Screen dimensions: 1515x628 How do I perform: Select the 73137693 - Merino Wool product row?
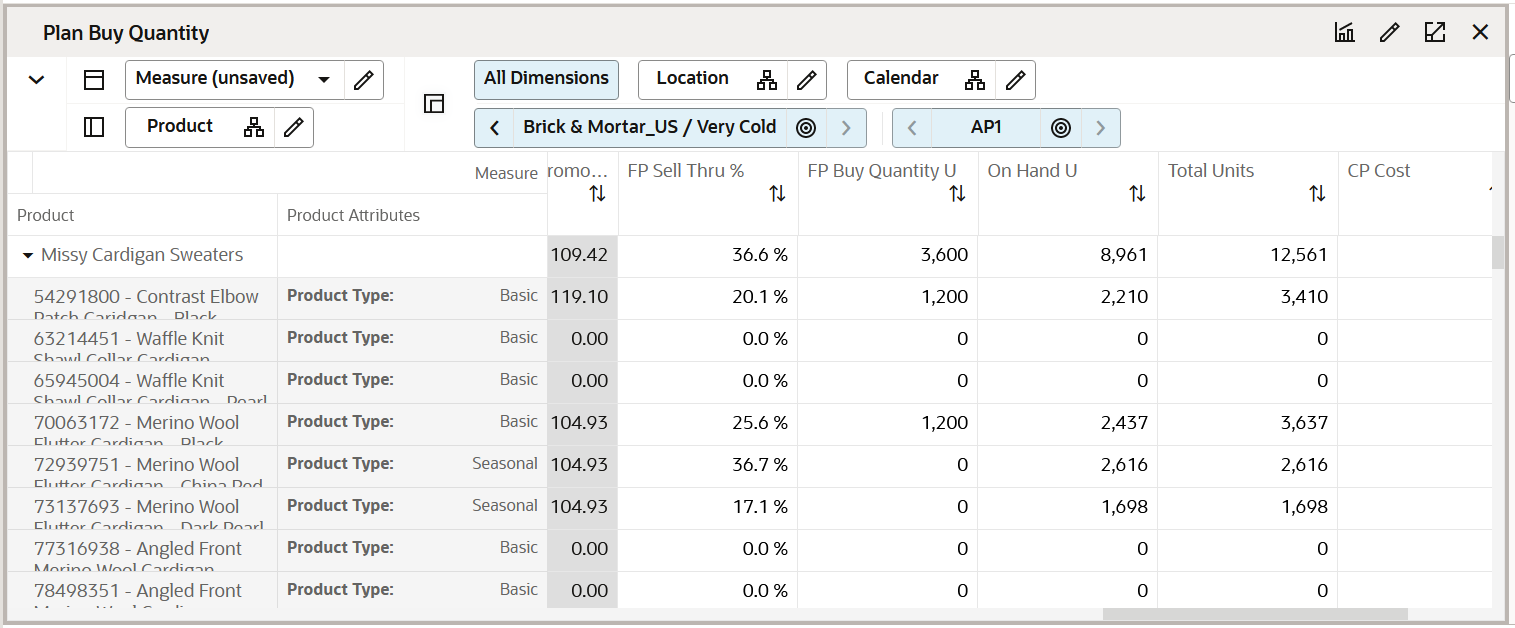click(x=144, y=509)
